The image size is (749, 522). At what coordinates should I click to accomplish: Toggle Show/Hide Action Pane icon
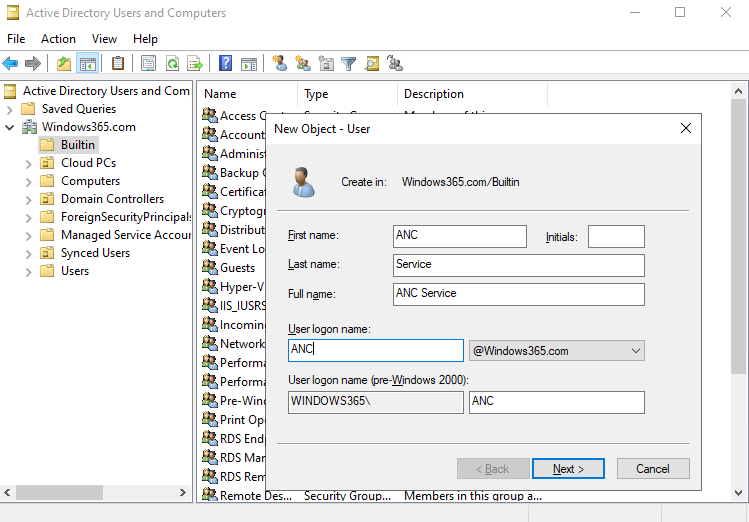pos(249,63)
